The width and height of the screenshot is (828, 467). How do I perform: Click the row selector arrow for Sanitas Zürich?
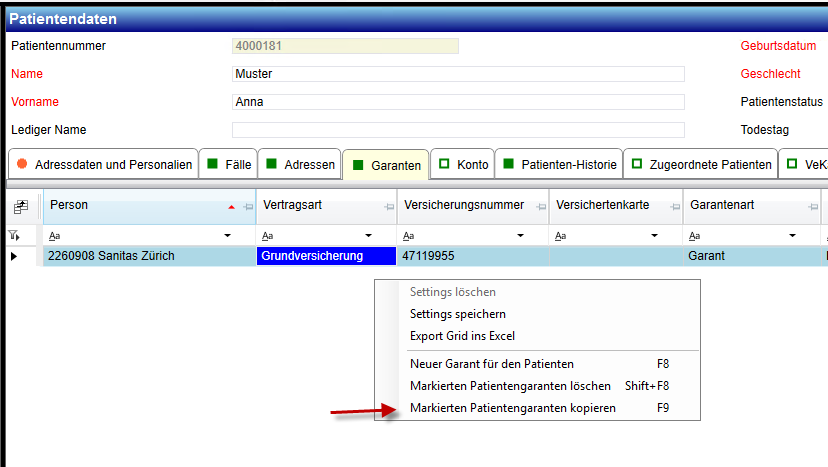(14, 256)
